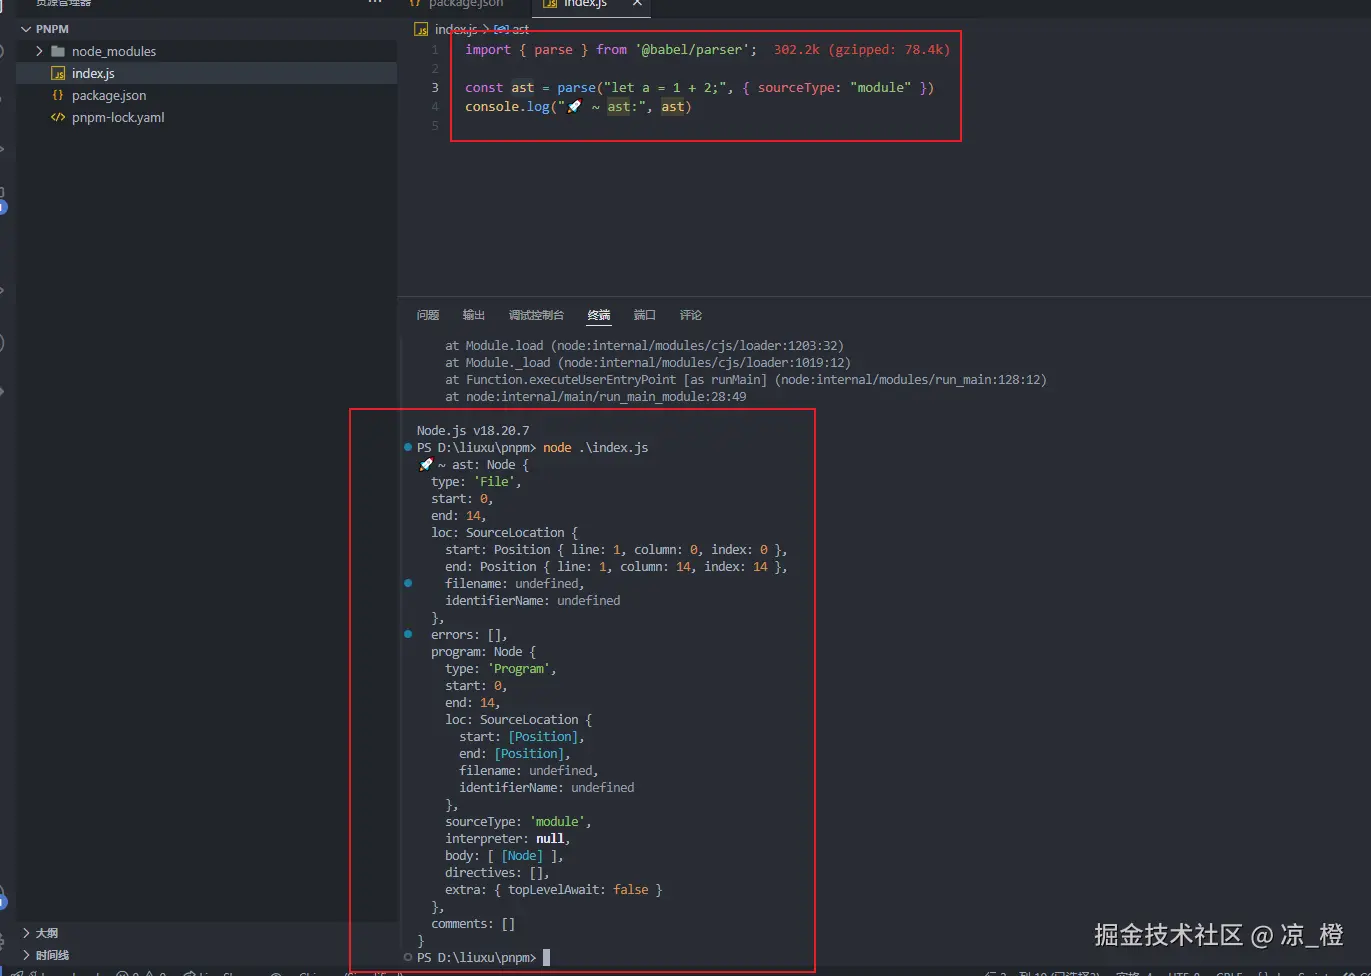
Task: Click the parse( function call on line 3
Action: click(579, 87)
